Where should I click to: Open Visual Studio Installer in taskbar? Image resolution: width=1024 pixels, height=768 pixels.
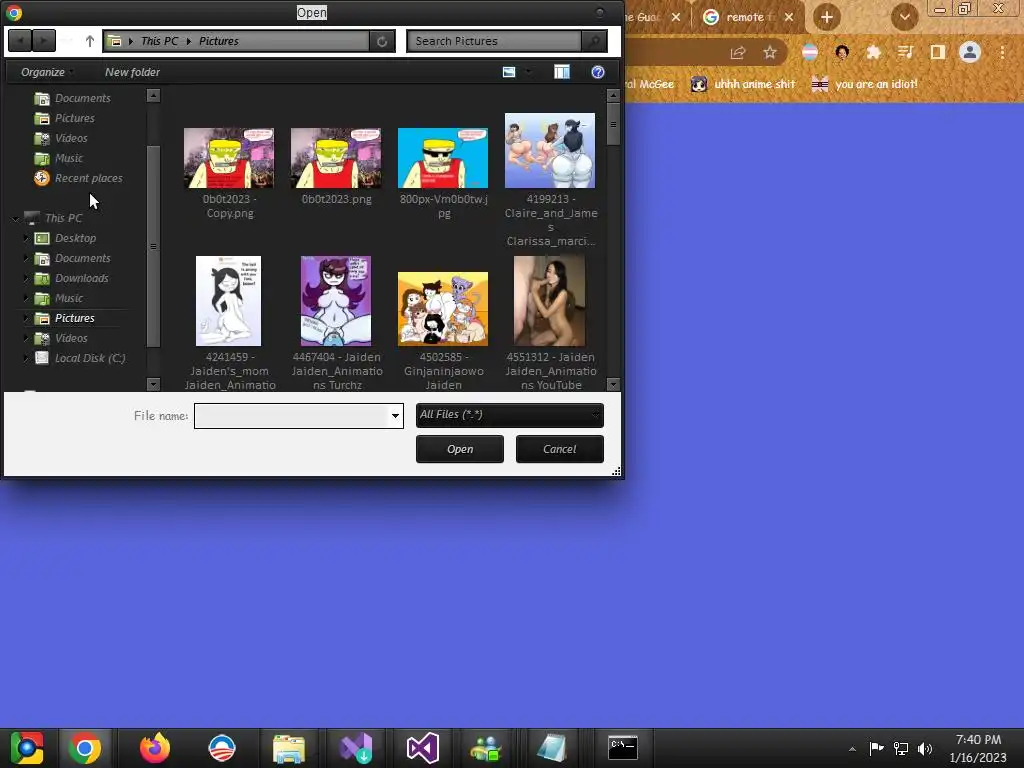pos(356,748)
